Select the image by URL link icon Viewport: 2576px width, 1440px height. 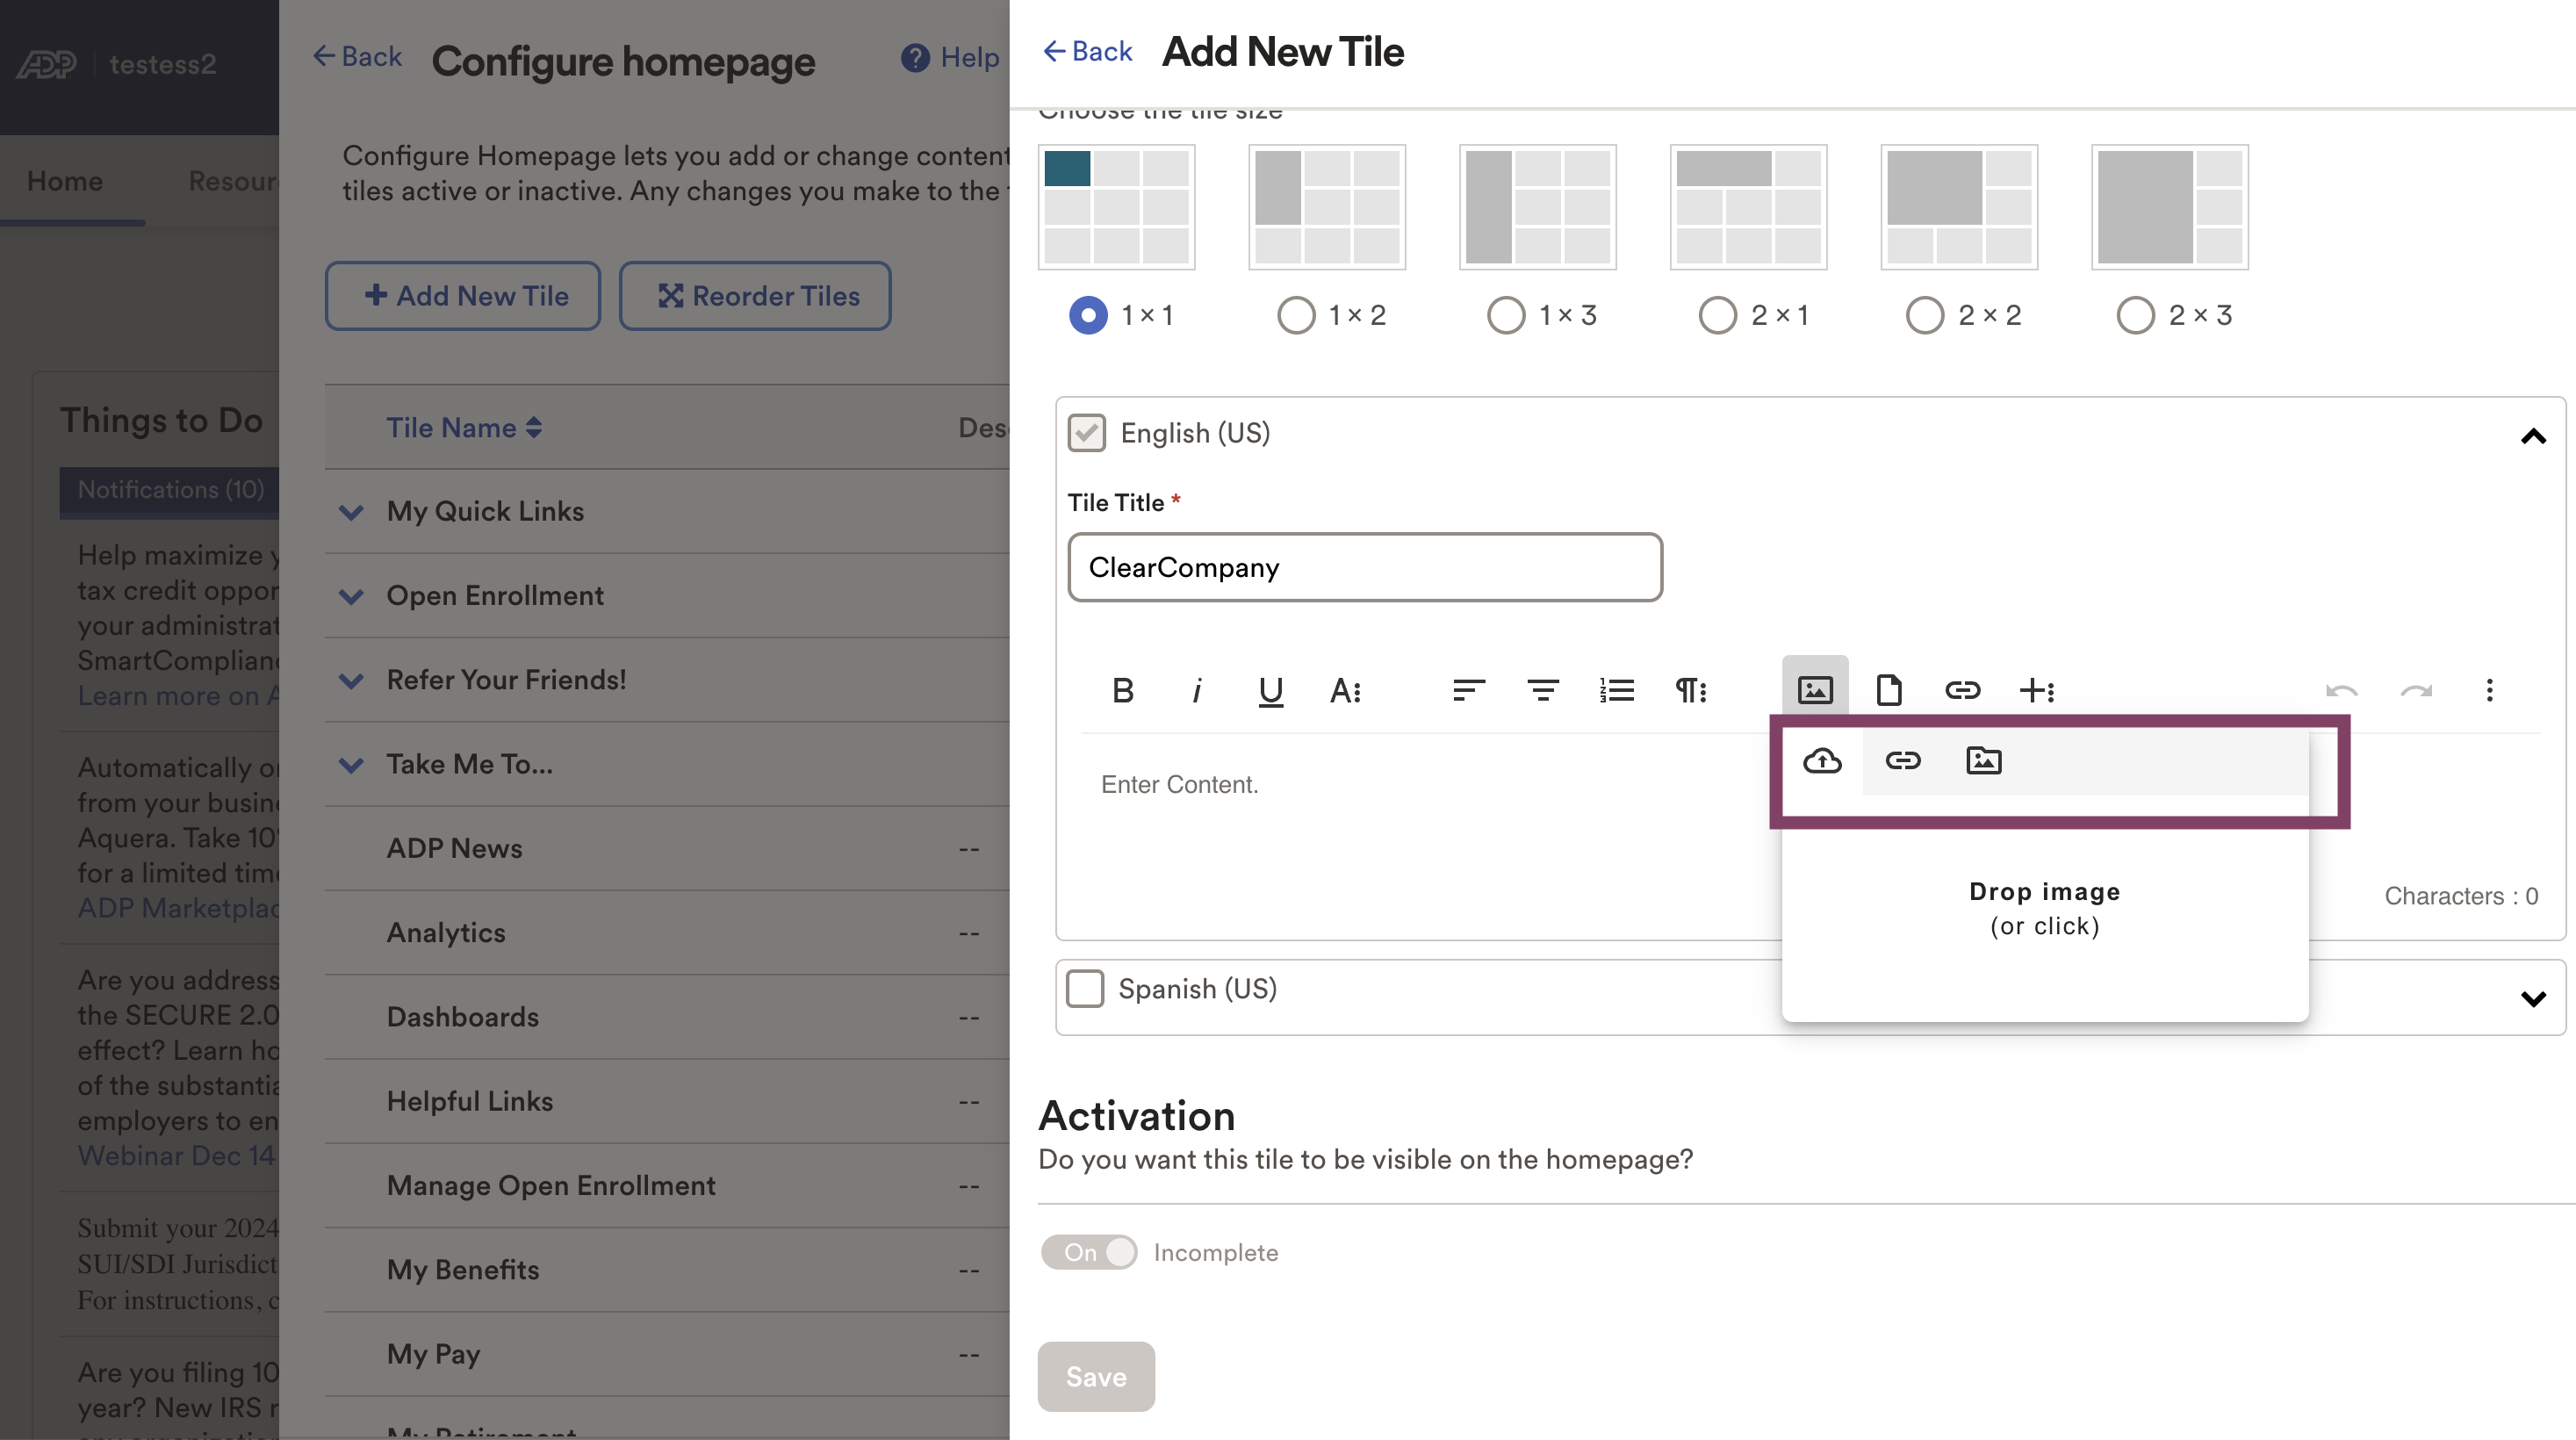[1903, 761]
